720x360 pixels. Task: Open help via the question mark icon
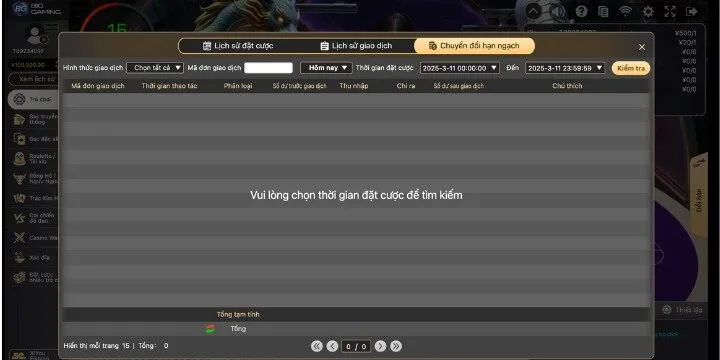pyautogui.click(x=581, y=11)
